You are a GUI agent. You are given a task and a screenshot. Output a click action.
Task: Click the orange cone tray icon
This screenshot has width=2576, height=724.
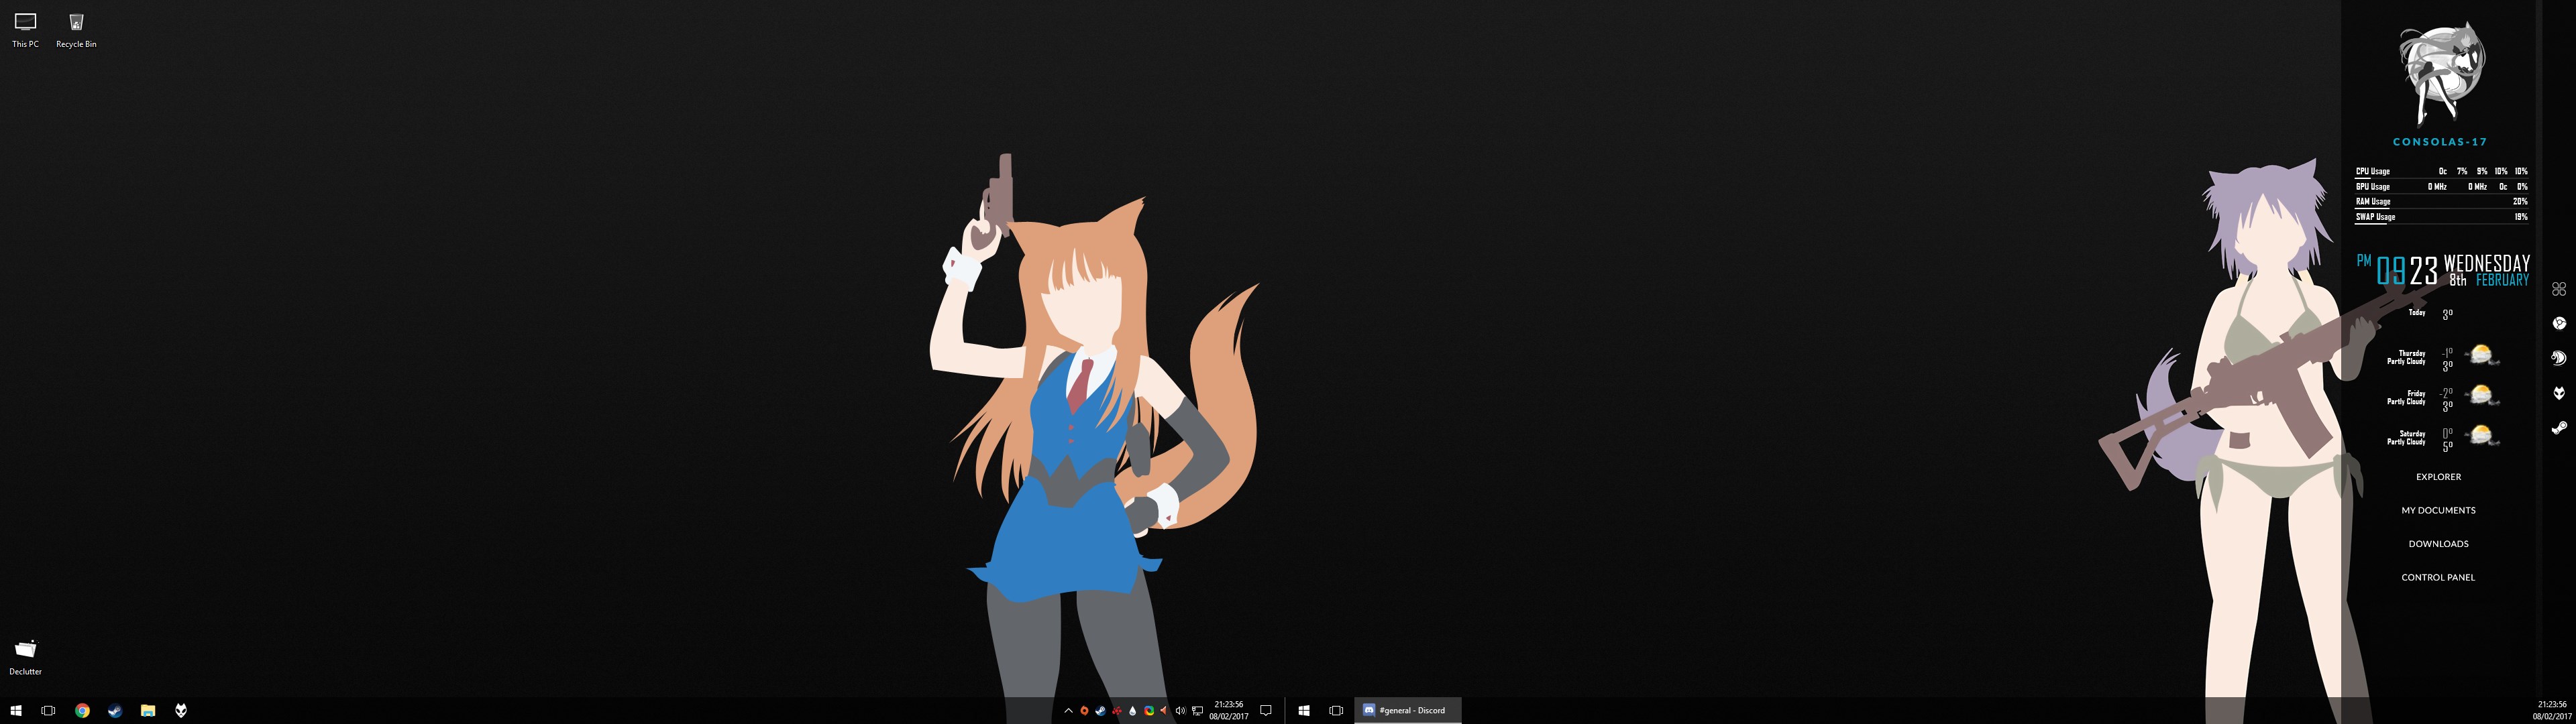[x=1163, y=711]
